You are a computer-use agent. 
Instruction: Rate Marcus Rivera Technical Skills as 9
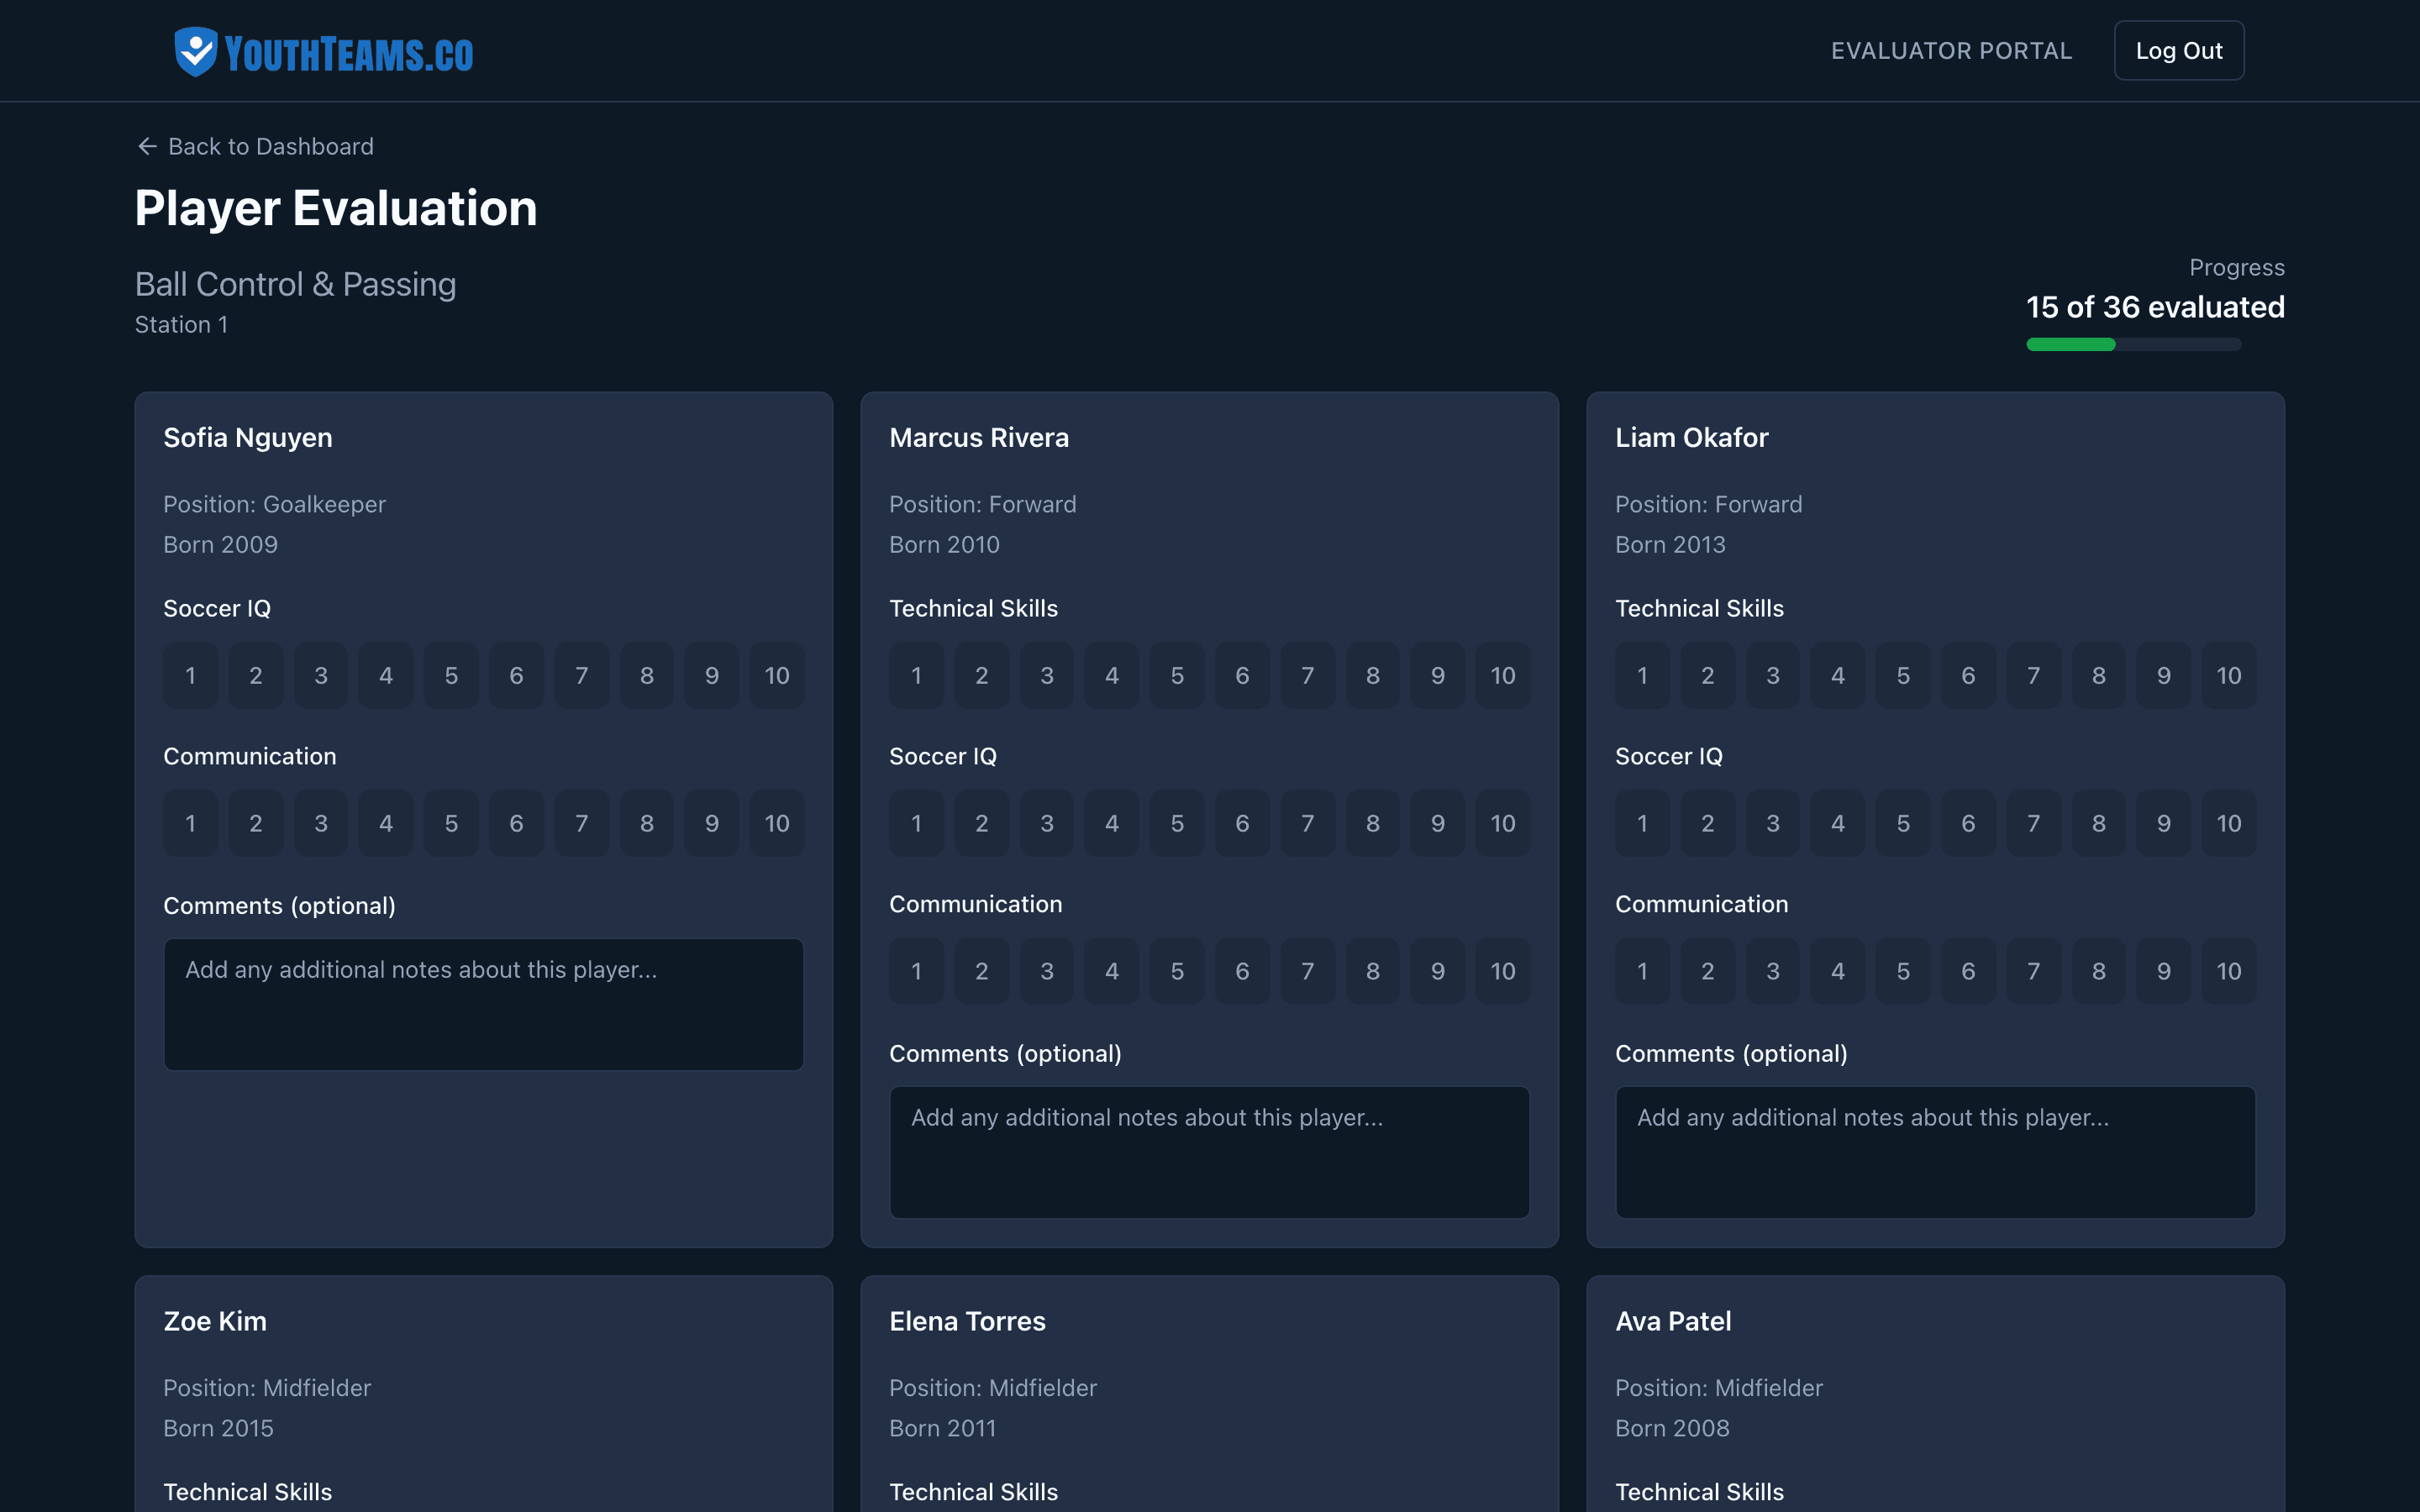coord(1437,676)
